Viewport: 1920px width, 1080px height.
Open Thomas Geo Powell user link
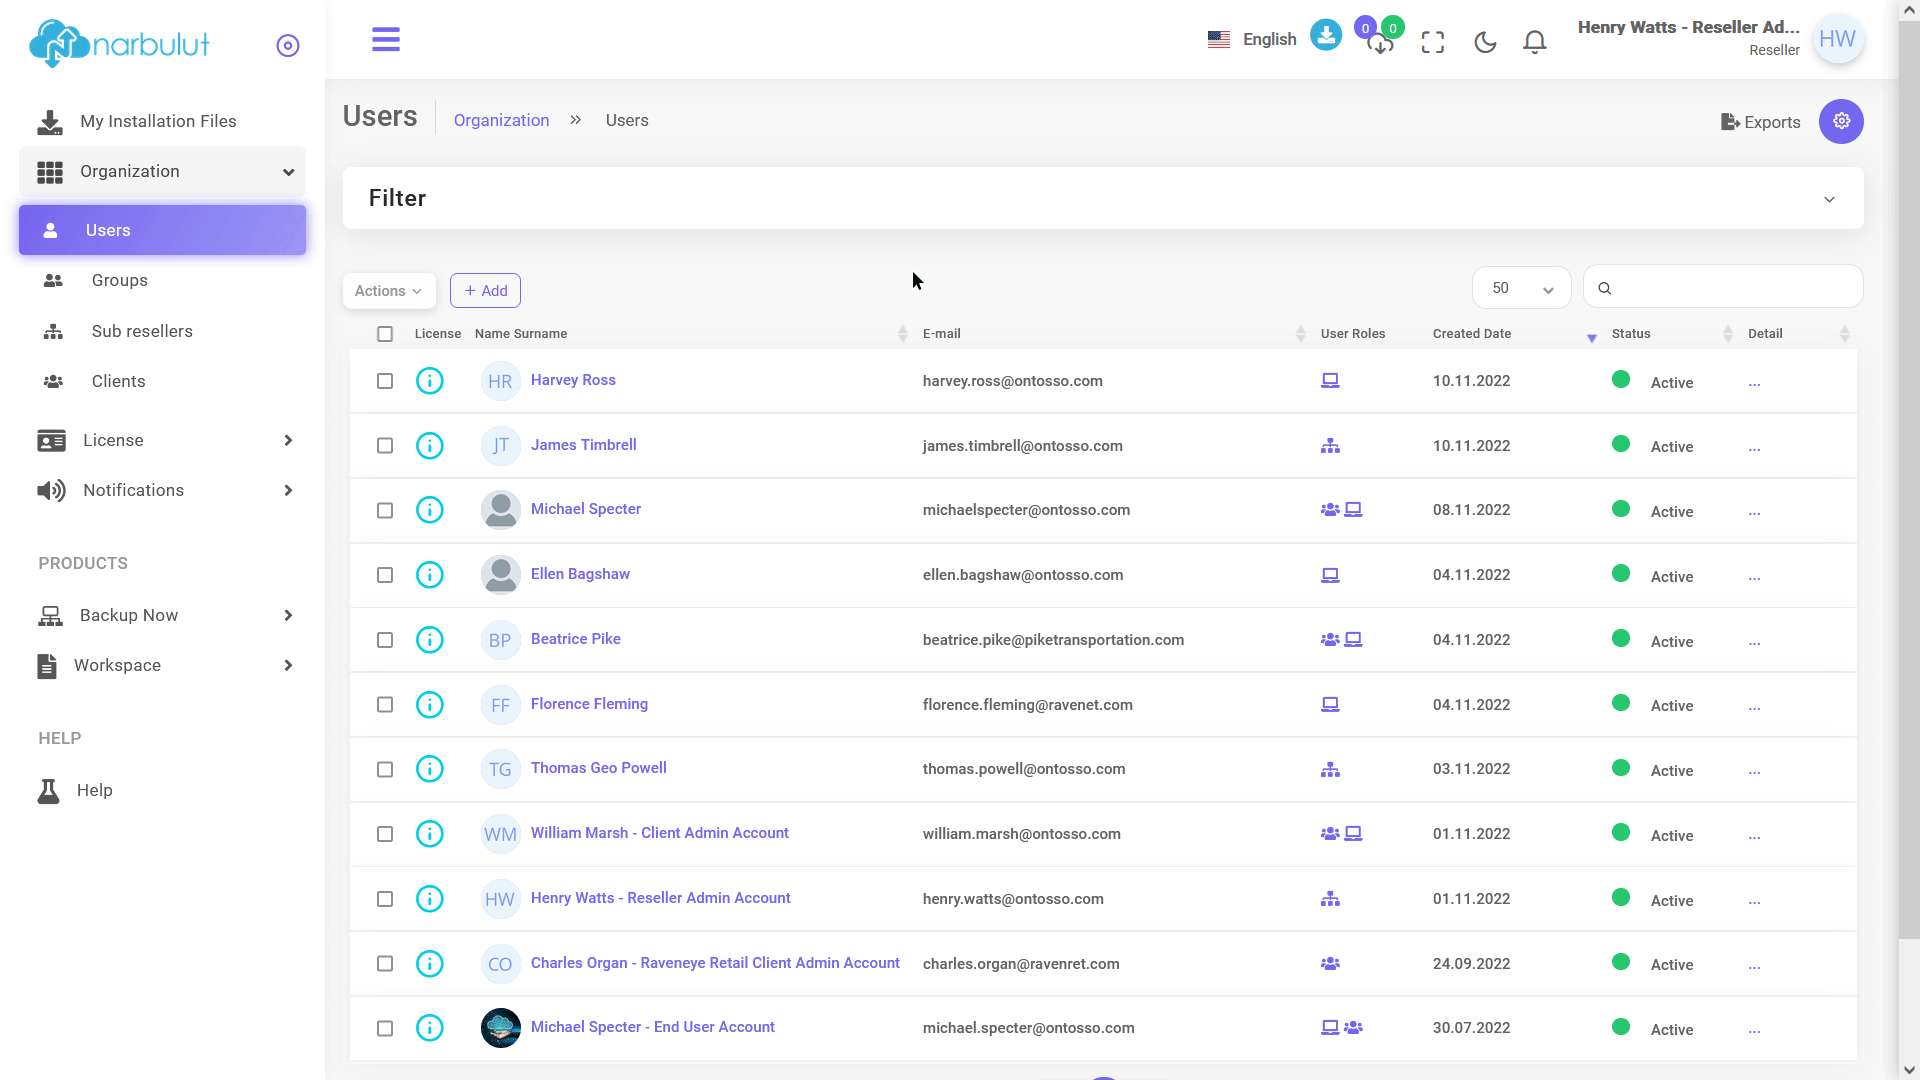click(598, 768)
